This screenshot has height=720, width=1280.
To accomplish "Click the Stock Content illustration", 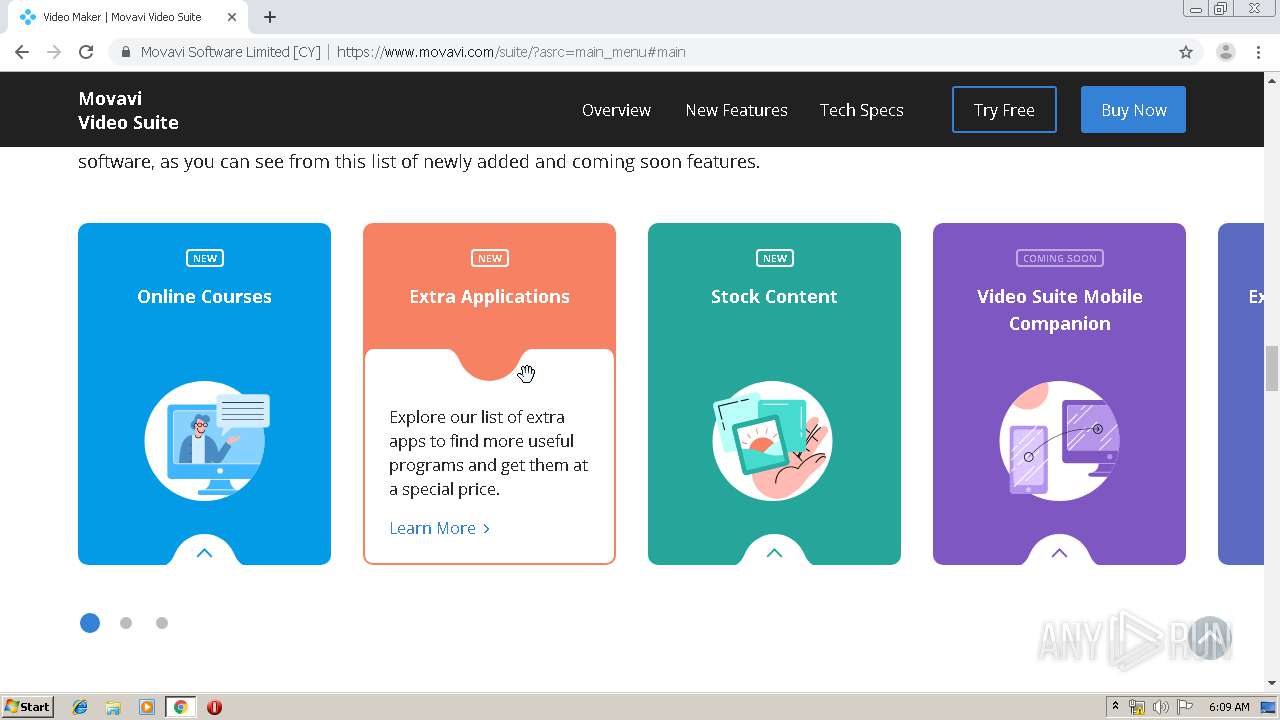I will (772, 440).
